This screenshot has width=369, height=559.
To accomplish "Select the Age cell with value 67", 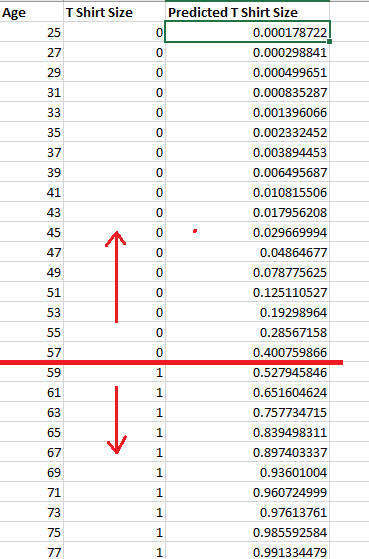I will [x=31, y=452].
